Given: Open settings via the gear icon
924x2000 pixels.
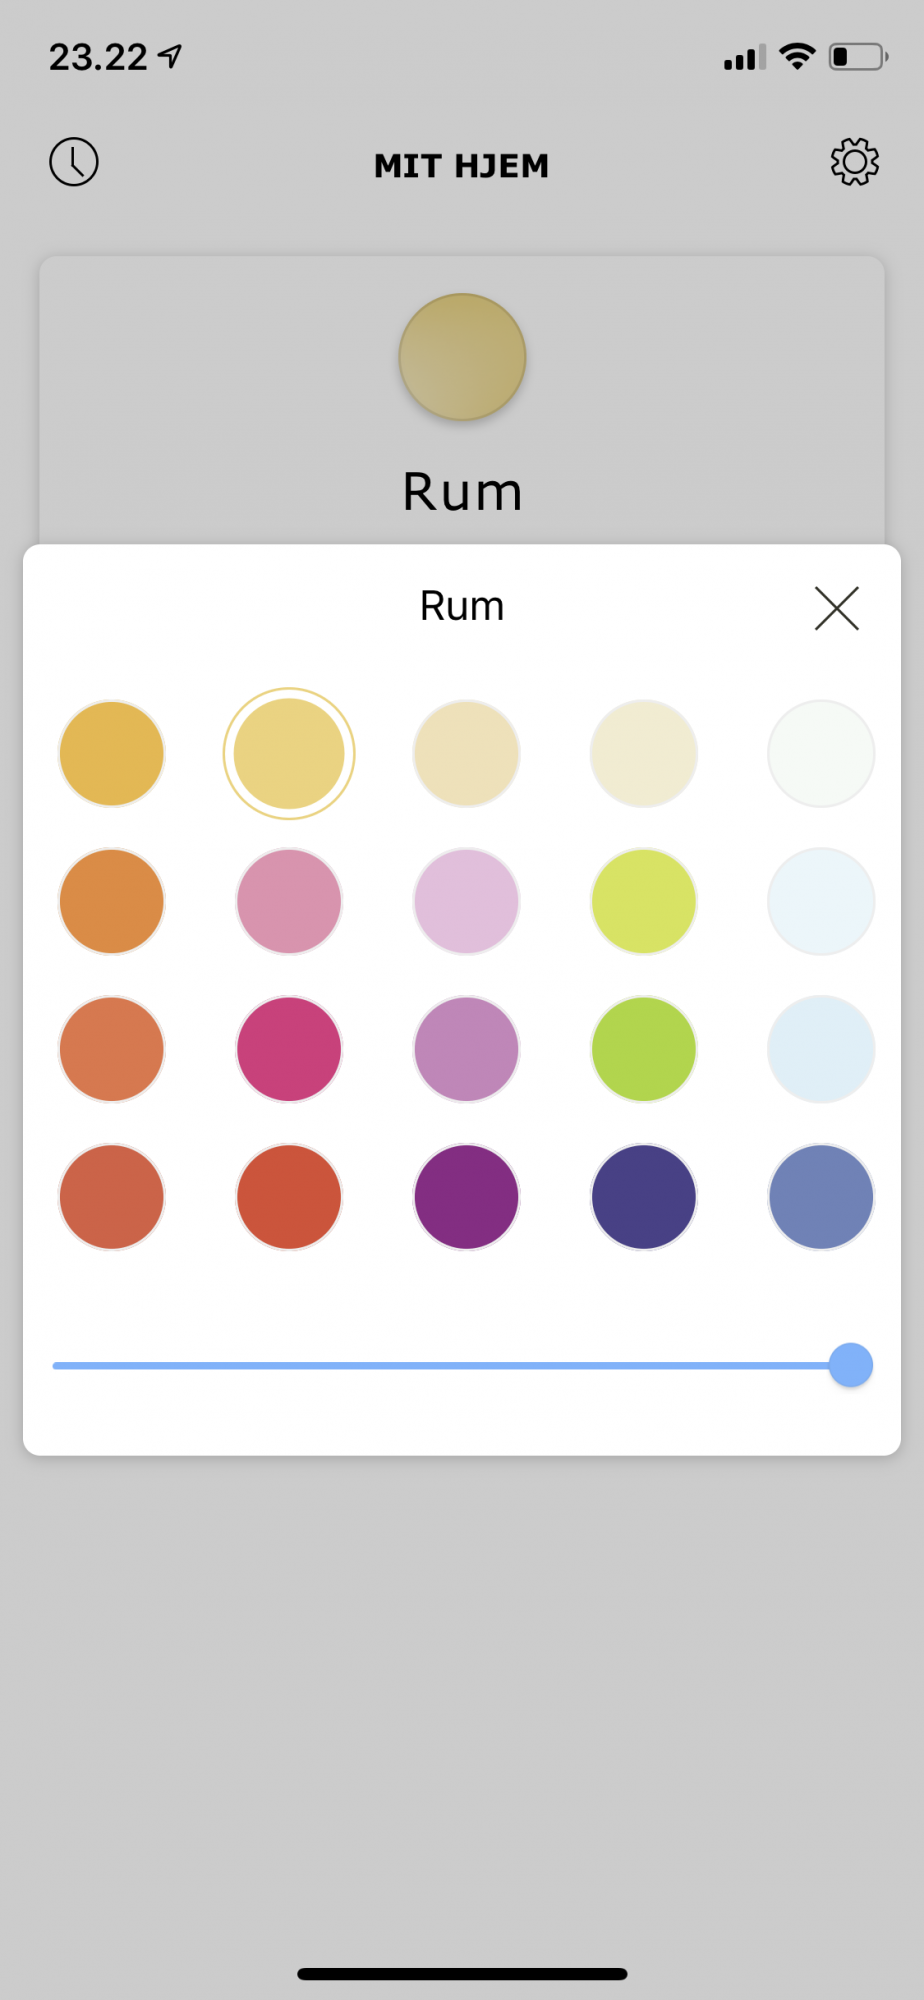Looking at the screenshot, I should (854, 162).
